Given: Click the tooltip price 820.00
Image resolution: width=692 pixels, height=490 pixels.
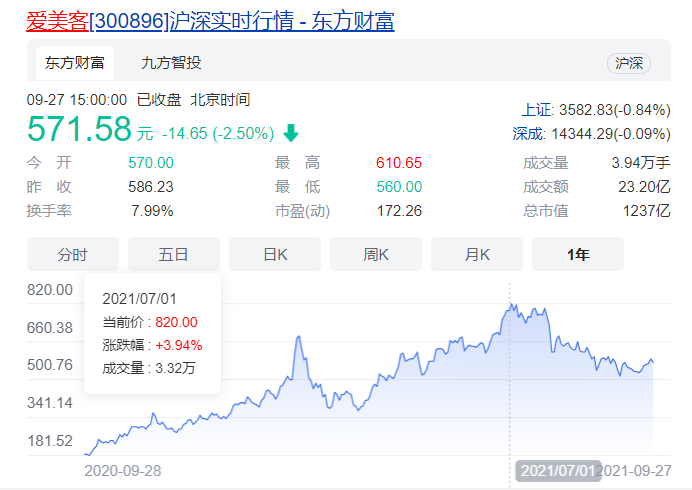Looking at the screenshot, I should click(176, 322).
